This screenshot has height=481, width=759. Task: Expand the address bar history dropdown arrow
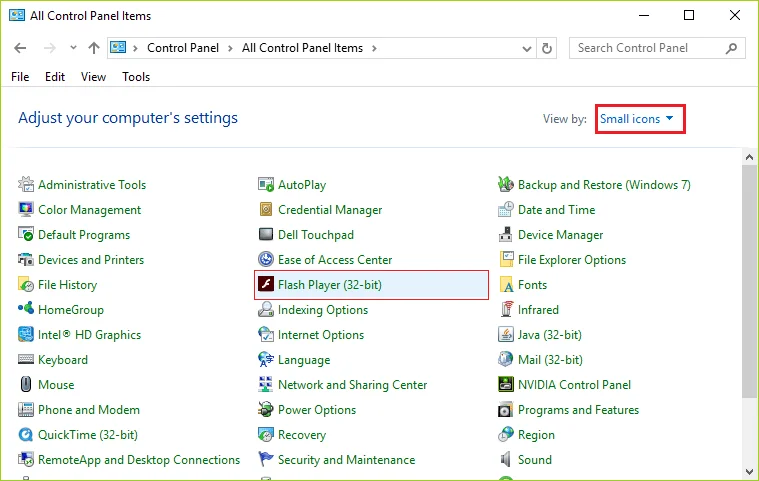click(527, 48)
